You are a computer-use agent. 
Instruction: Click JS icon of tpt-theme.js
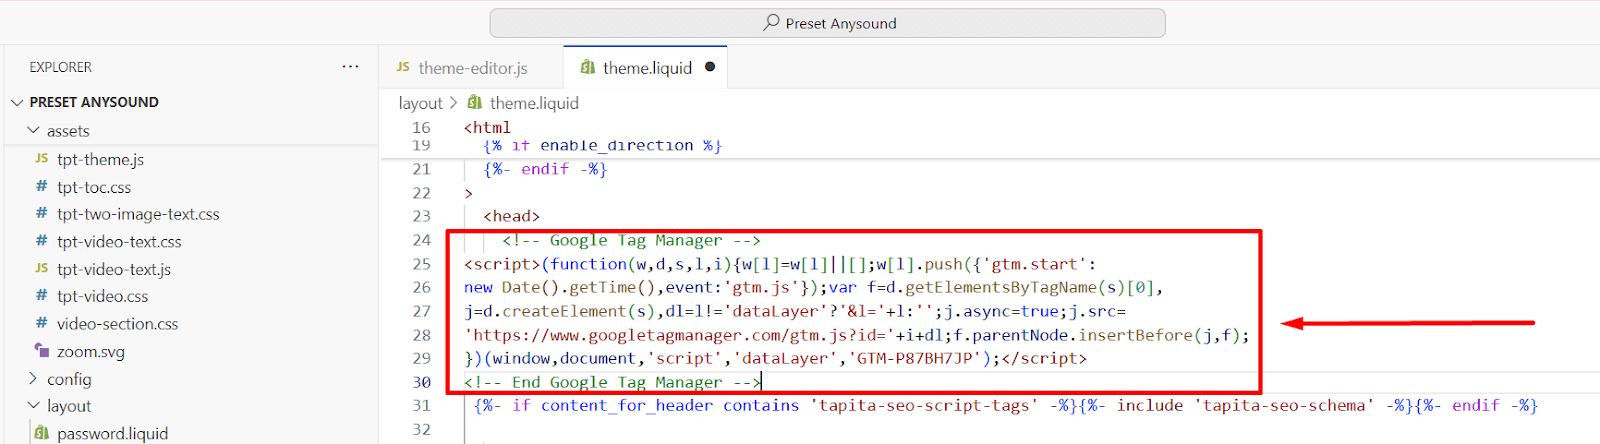point(41,159)
